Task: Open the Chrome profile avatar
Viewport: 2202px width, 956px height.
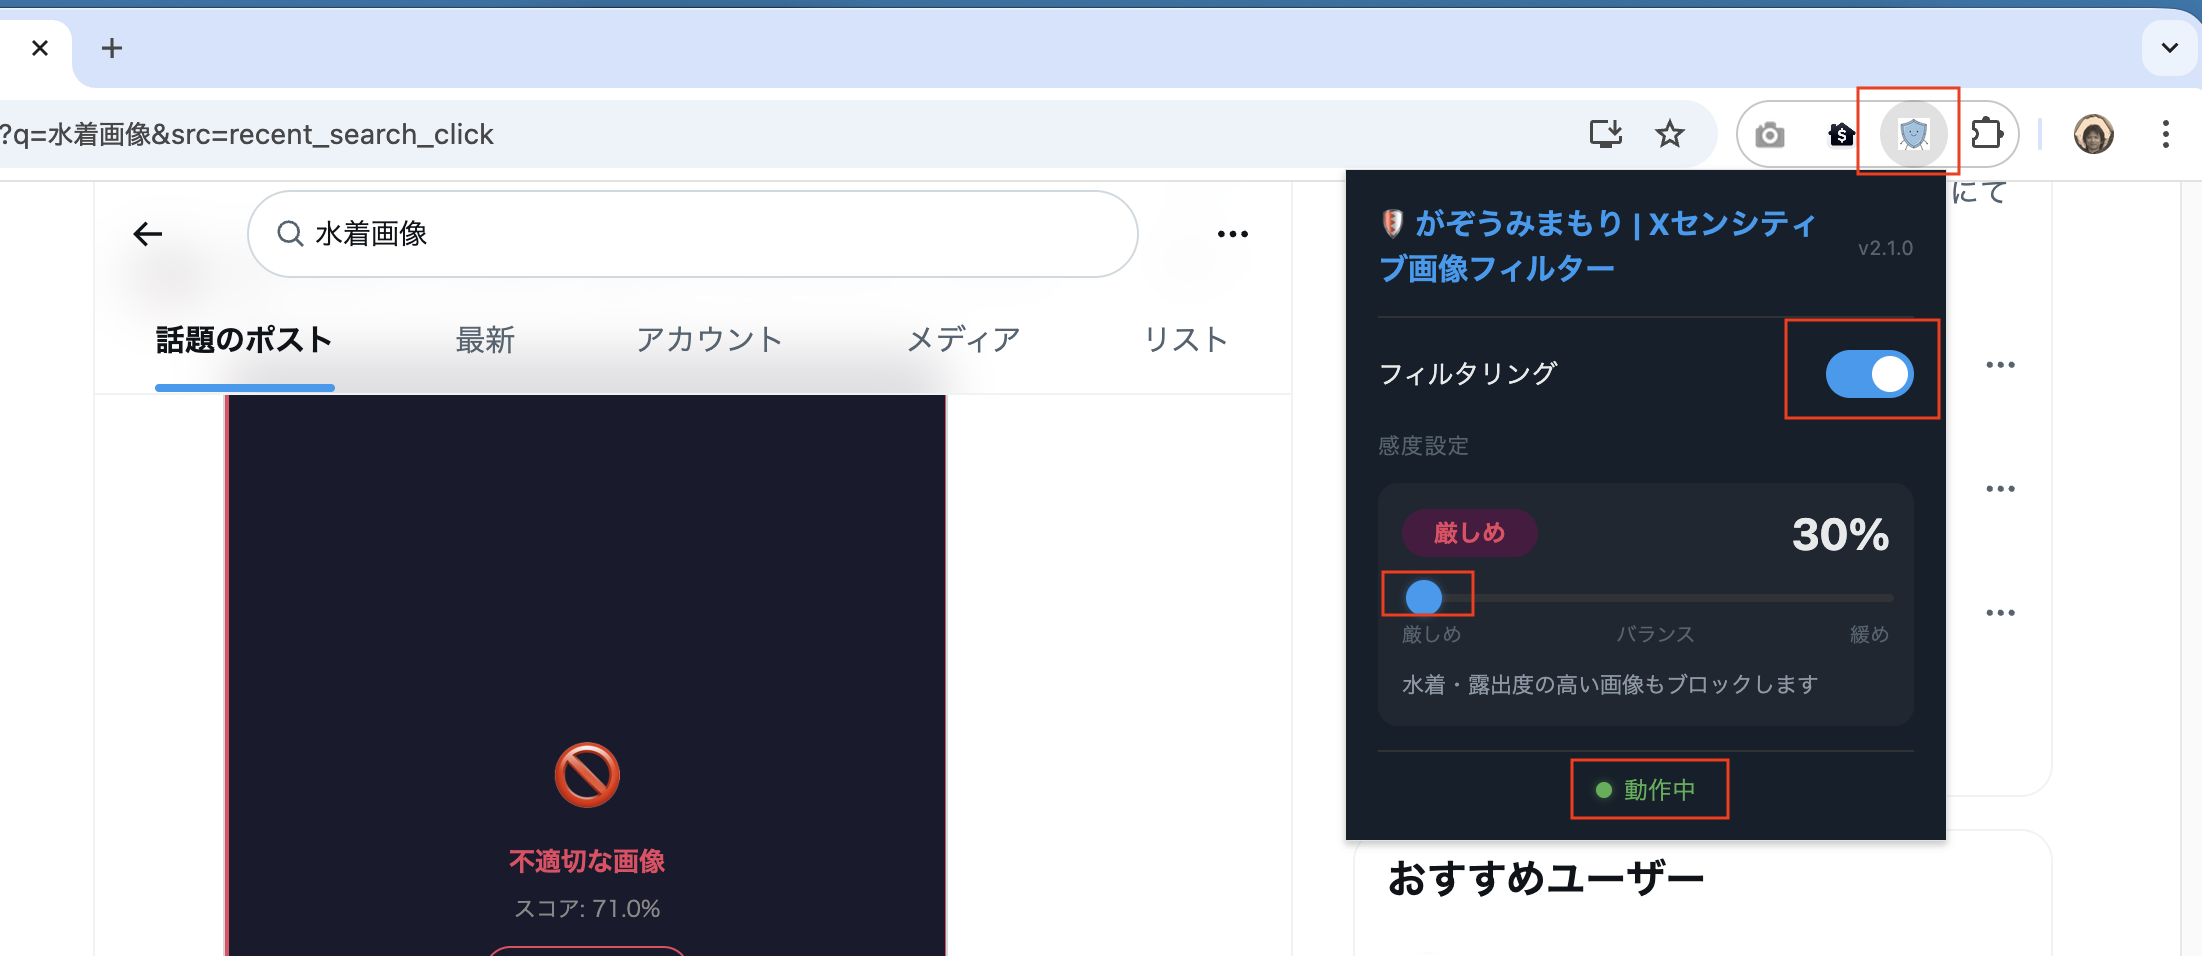Action: (2093, 134)
